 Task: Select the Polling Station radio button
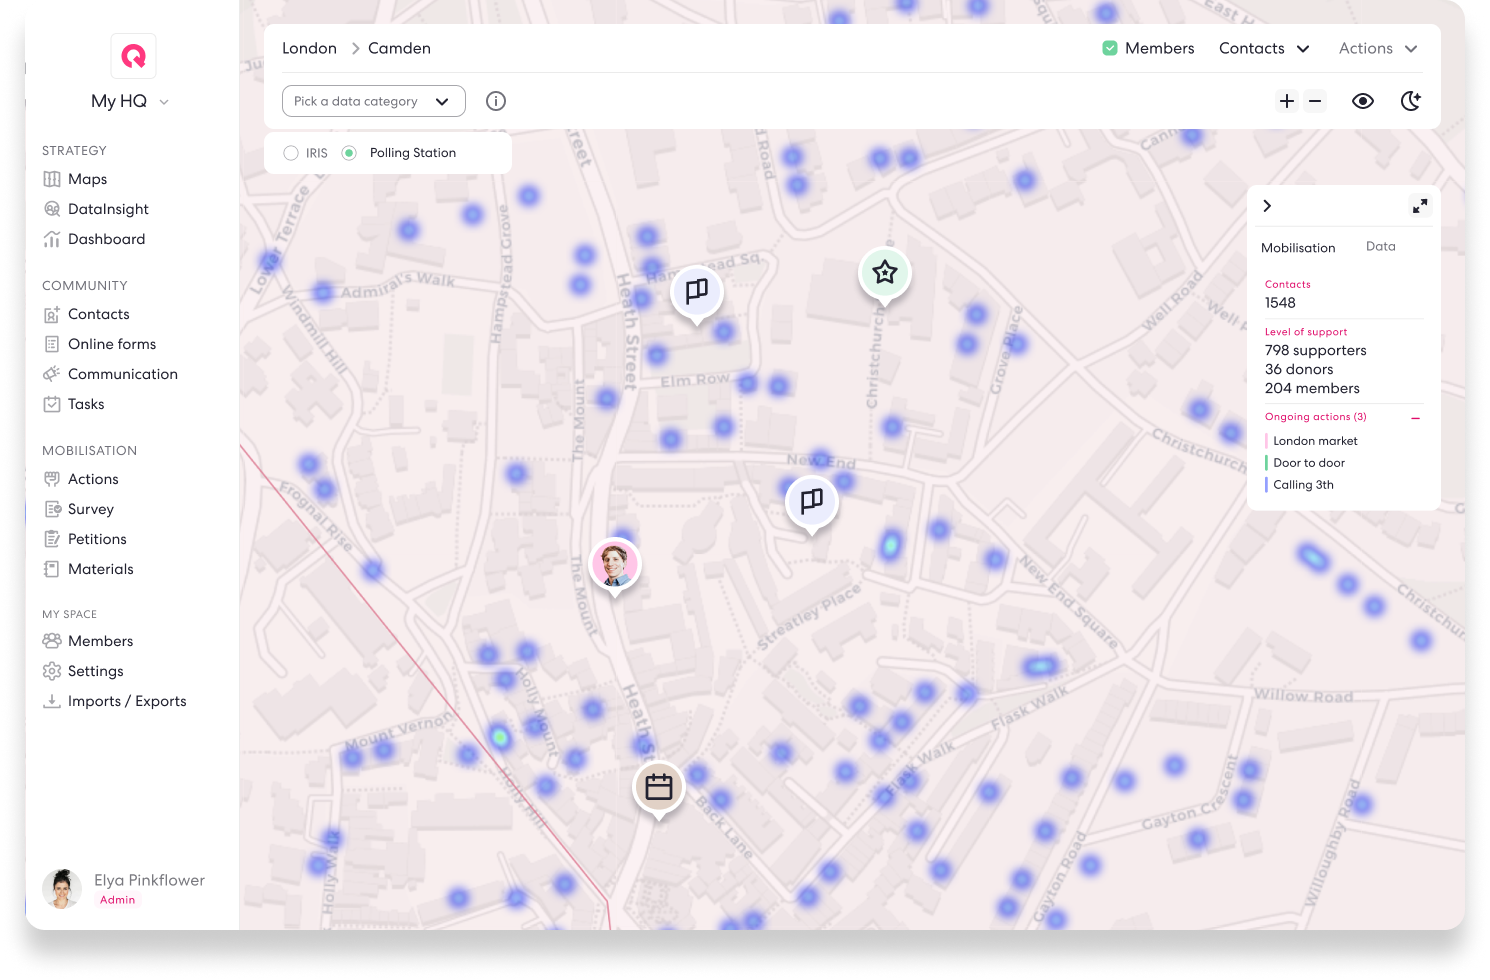(348, 152)
